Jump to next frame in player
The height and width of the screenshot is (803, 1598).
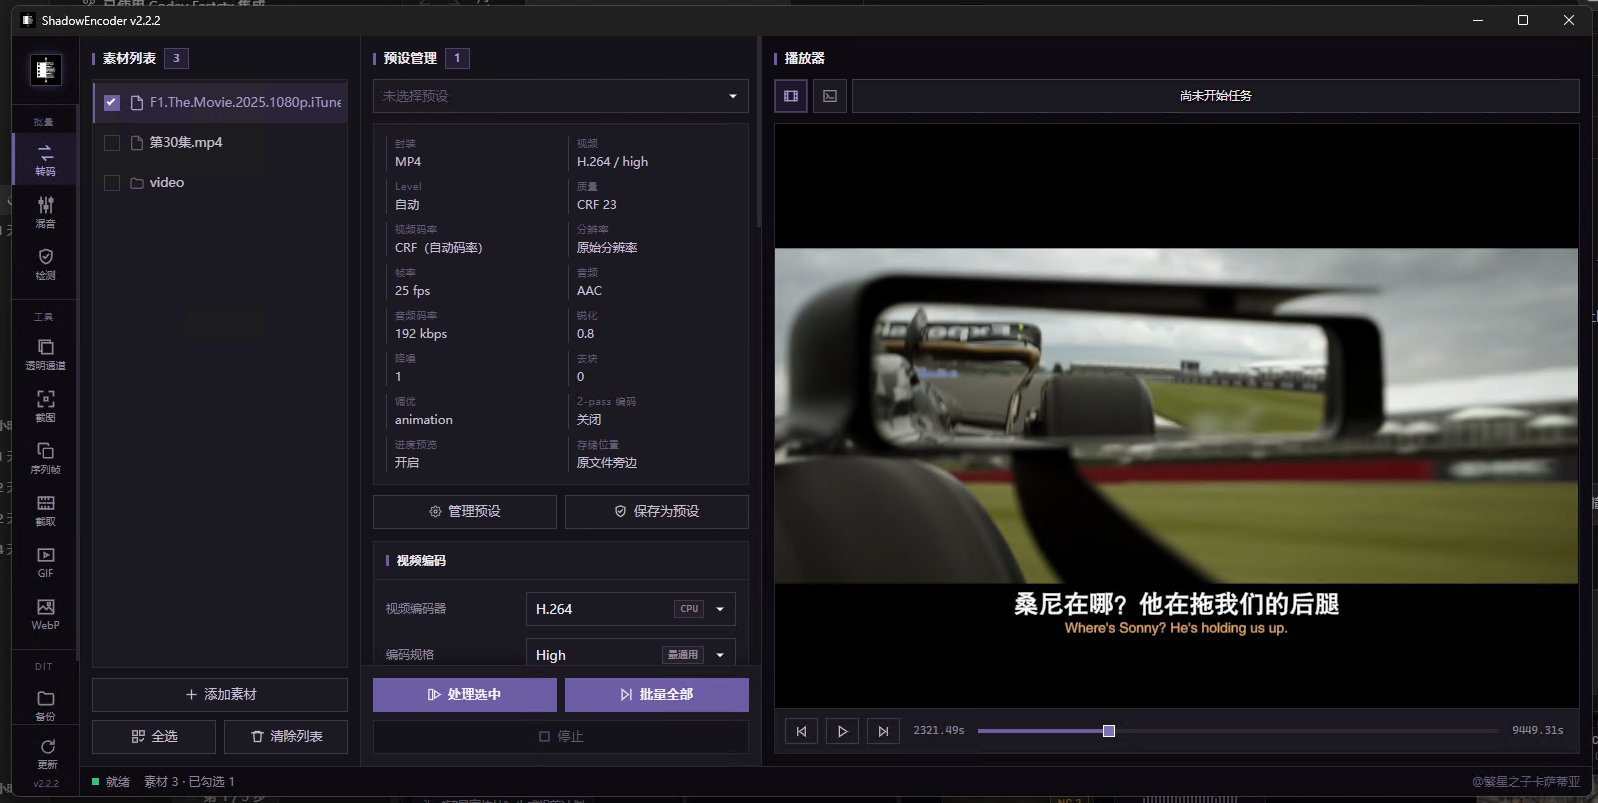click(x=883, y=731)
